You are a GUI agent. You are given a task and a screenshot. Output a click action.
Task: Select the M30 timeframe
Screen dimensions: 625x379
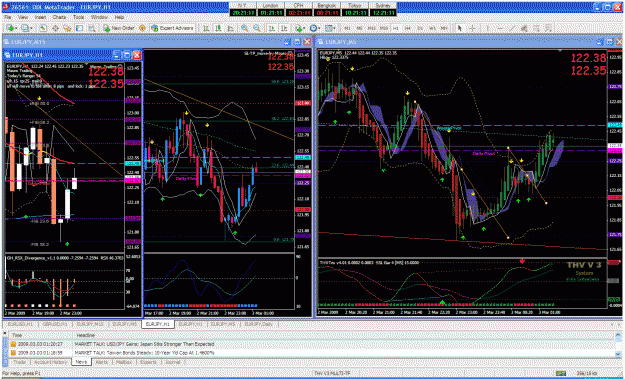pyautogui.click(x=384, y=28)
